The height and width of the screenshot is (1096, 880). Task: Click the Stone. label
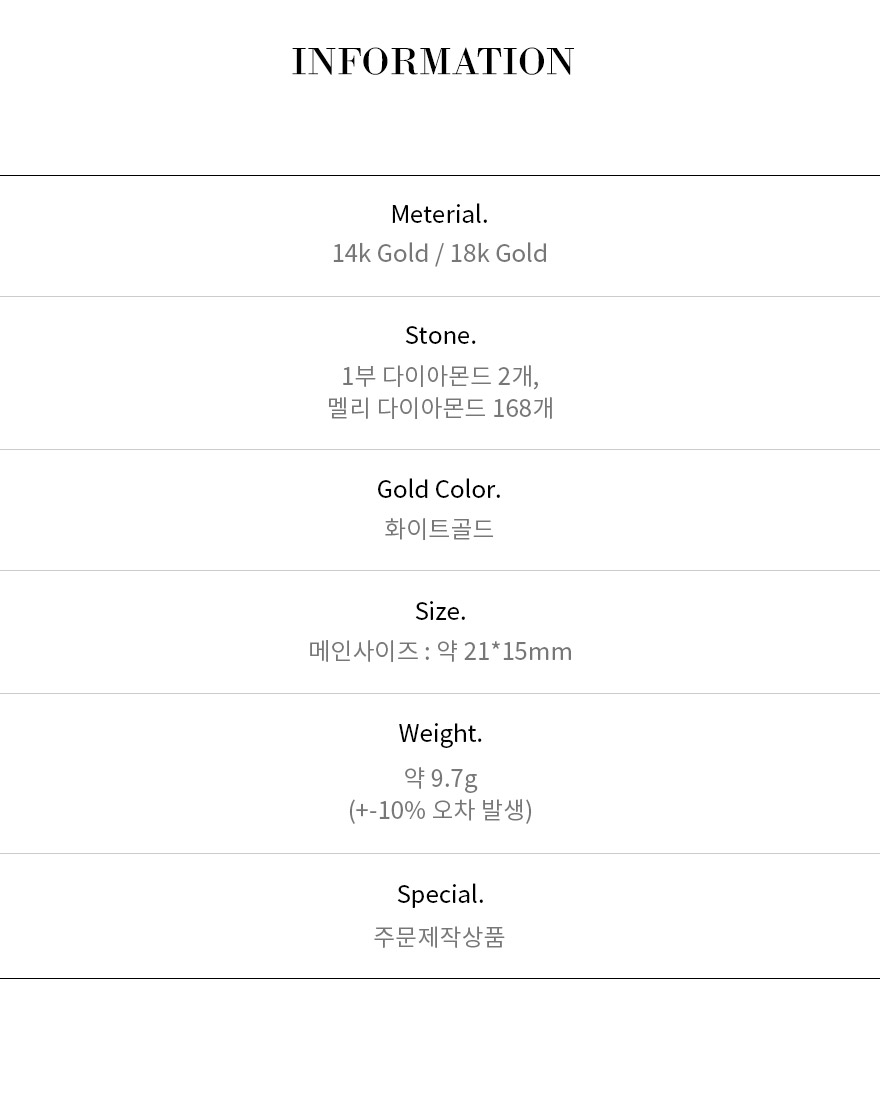tap(440, 335)
